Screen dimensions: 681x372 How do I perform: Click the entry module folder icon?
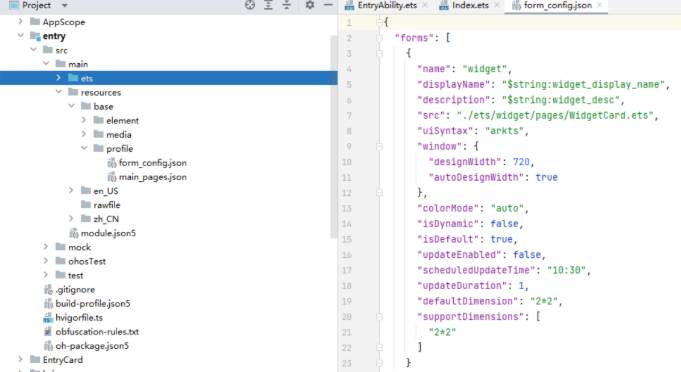tap(35, 36)
